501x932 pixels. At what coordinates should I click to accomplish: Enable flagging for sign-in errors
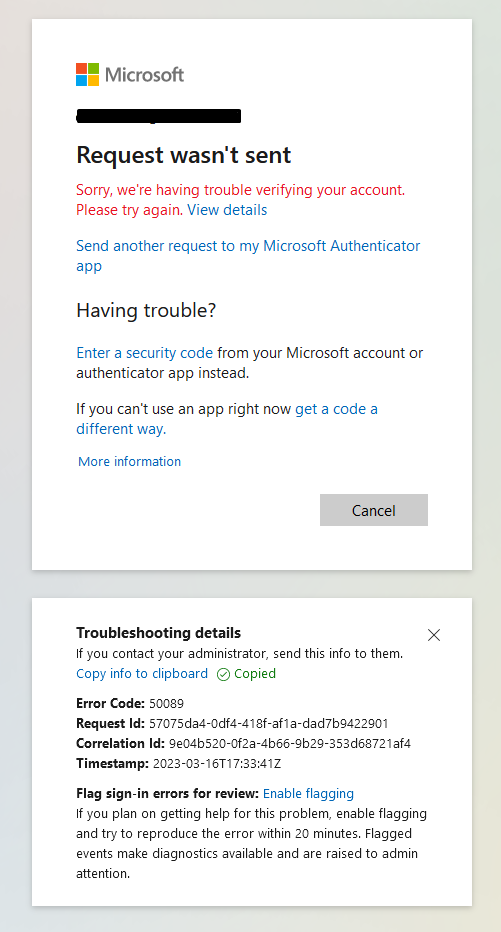coord(308,794)
